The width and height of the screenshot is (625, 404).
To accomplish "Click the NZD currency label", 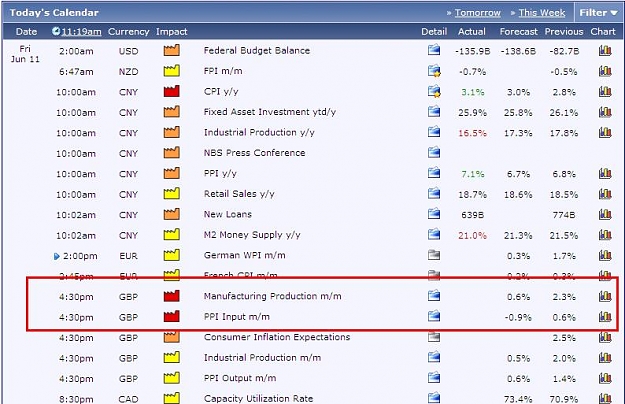I will click(x=128, y=72).
